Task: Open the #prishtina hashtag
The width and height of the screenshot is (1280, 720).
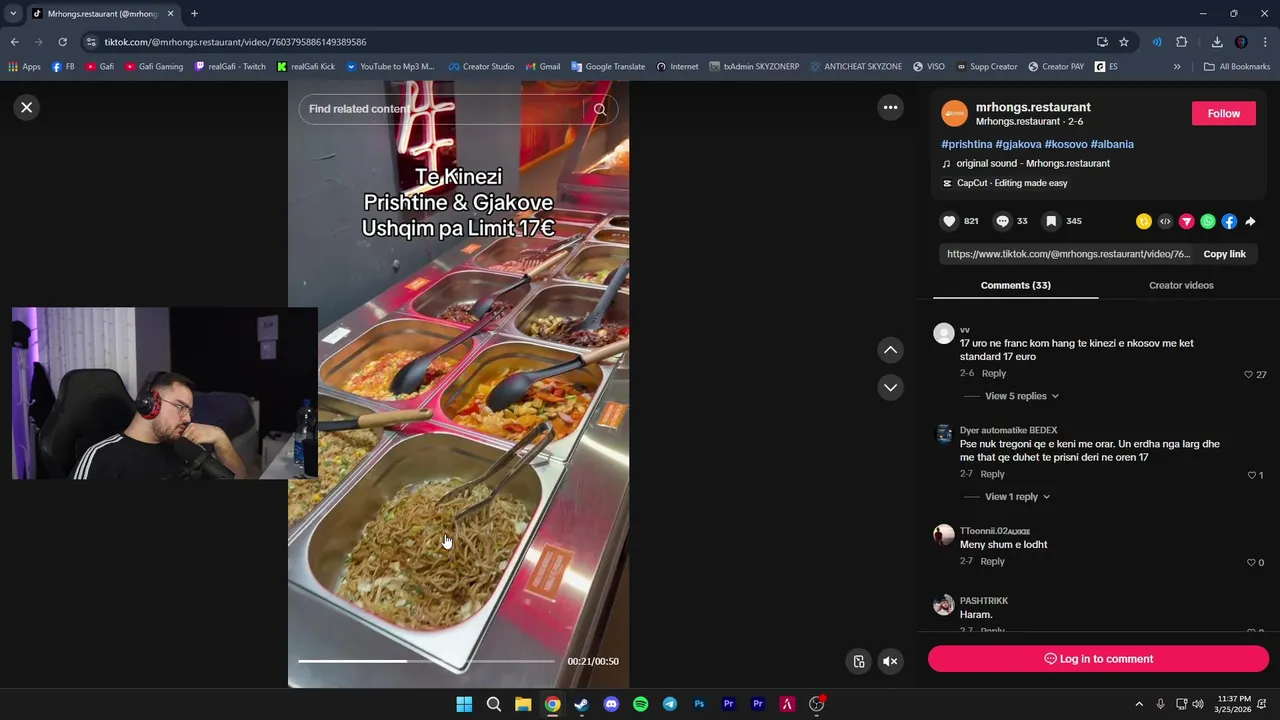Action: (966, 144)
